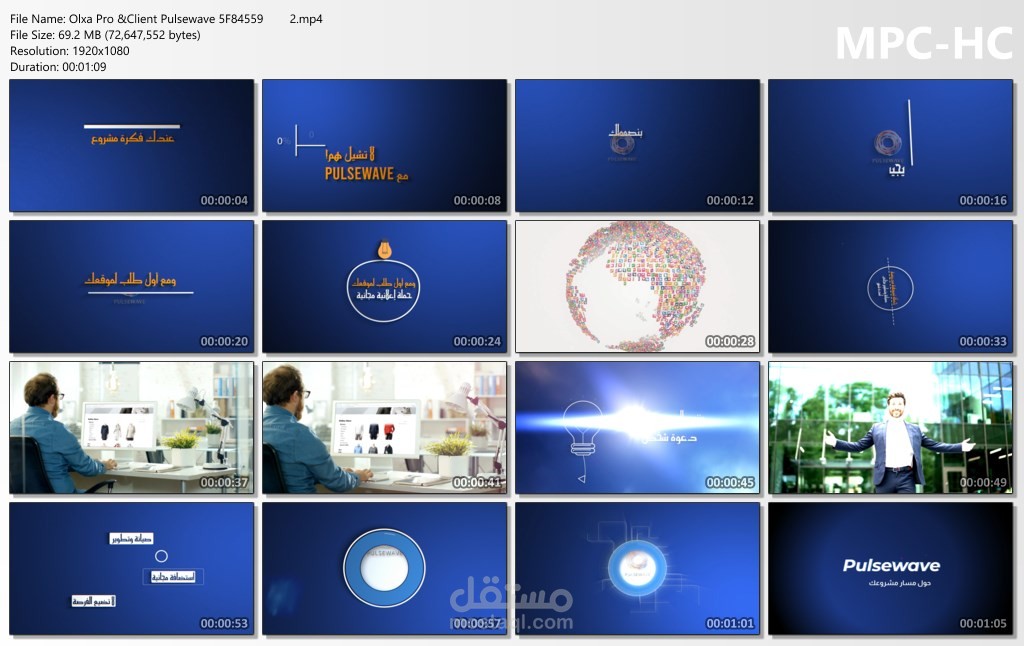Screen dimensions: 1024x646
Task: Select the thumbnail at 00:00:20
Action: (x=132, y=287)
